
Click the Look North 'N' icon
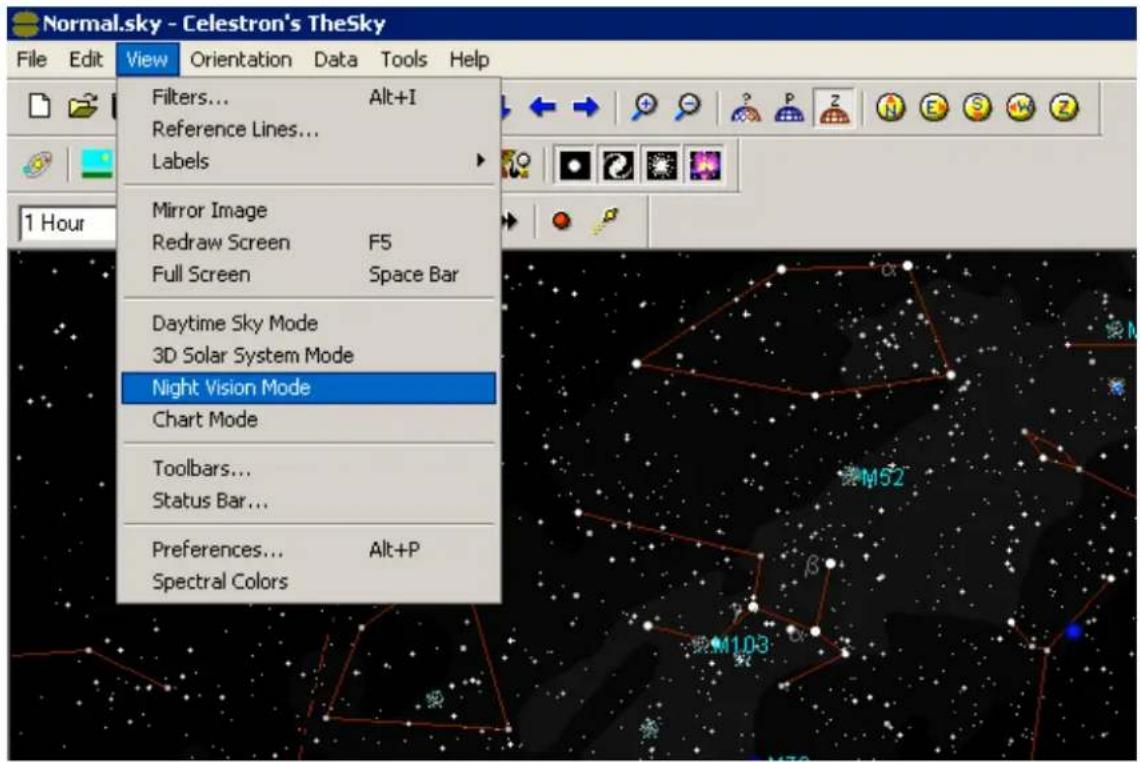click(x=891, y=108)
